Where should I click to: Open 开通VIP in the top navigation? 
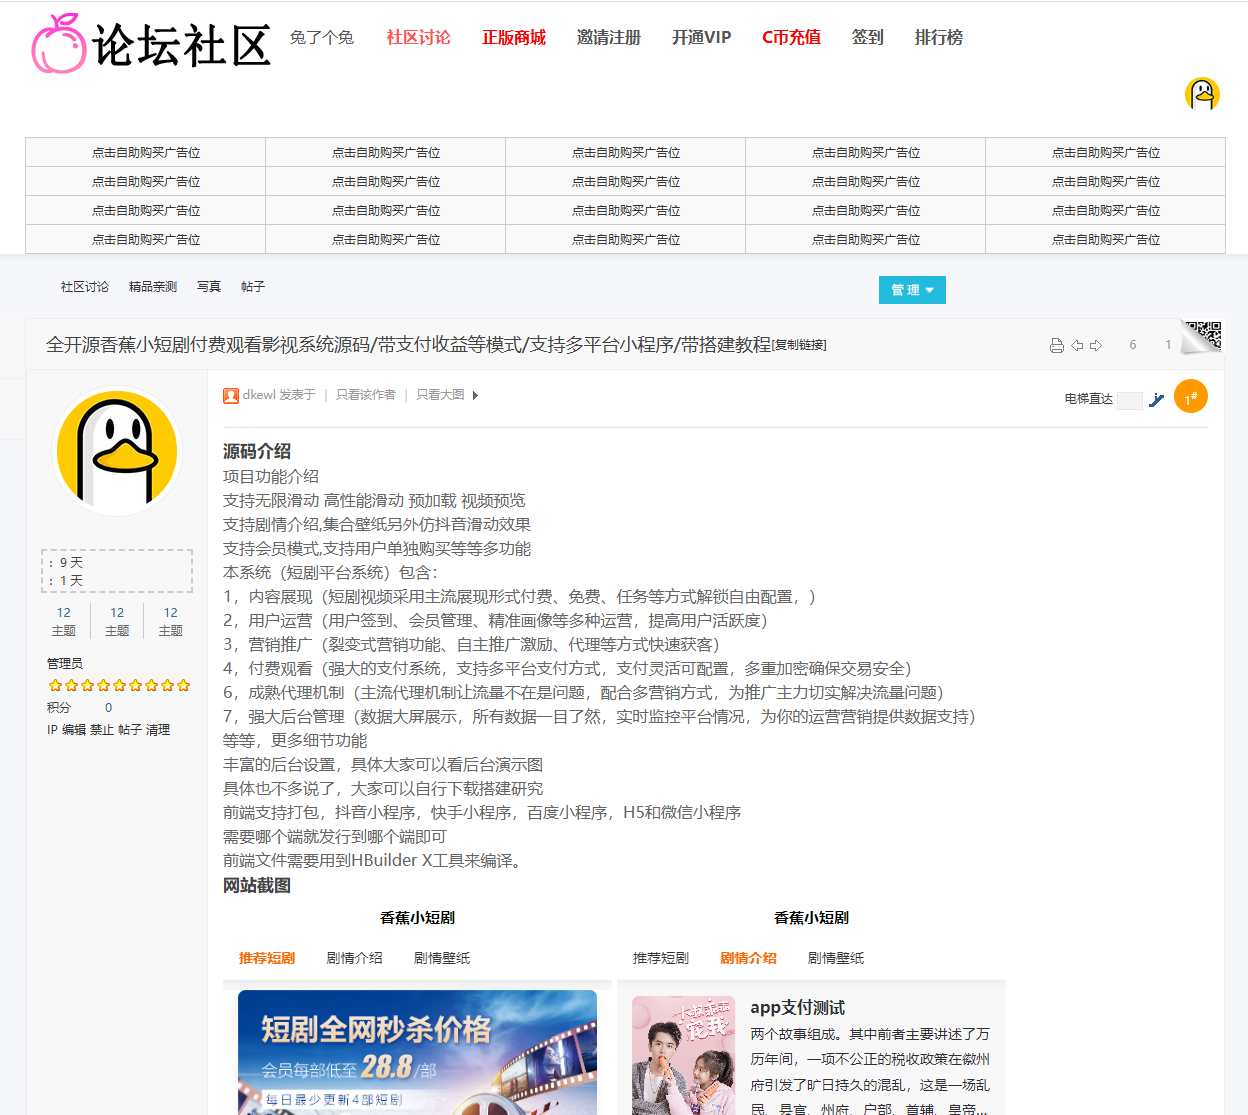point(701,37)
